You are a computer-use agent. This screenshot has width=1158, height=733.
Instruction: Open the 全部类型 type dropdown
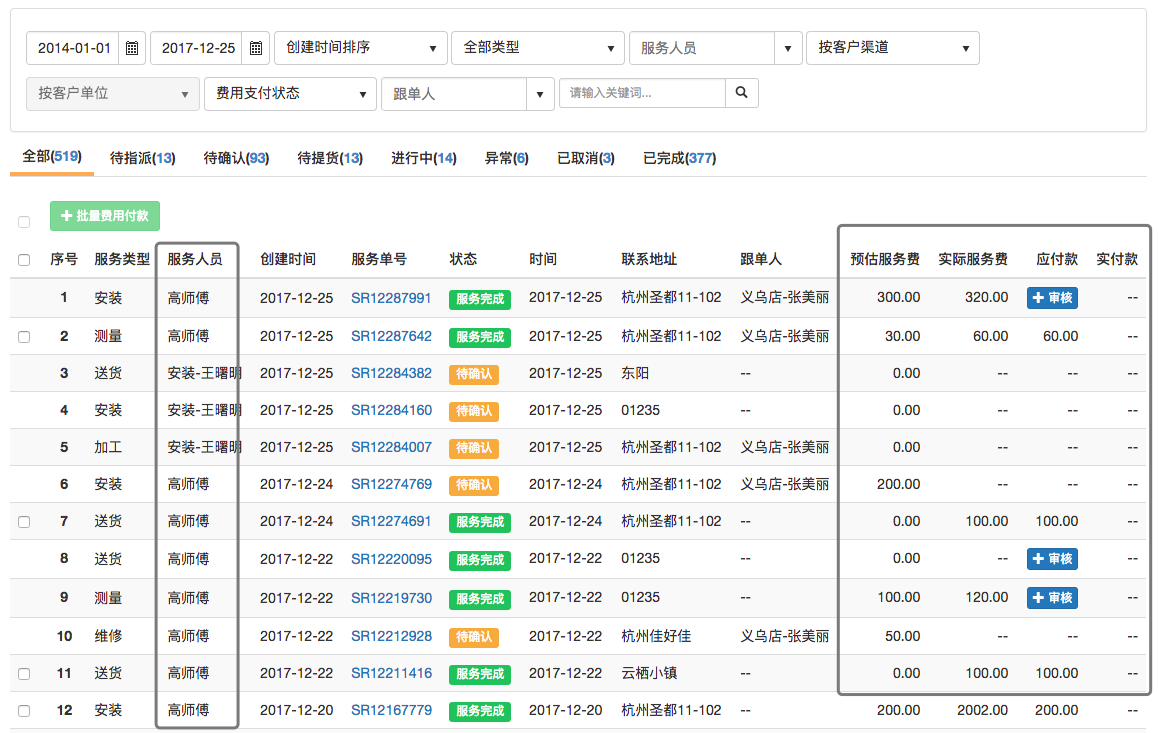[538, 48]
